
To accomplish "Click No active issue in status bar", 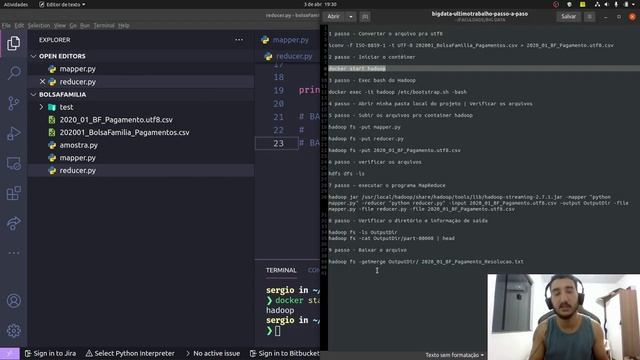I will click(213, 353).
